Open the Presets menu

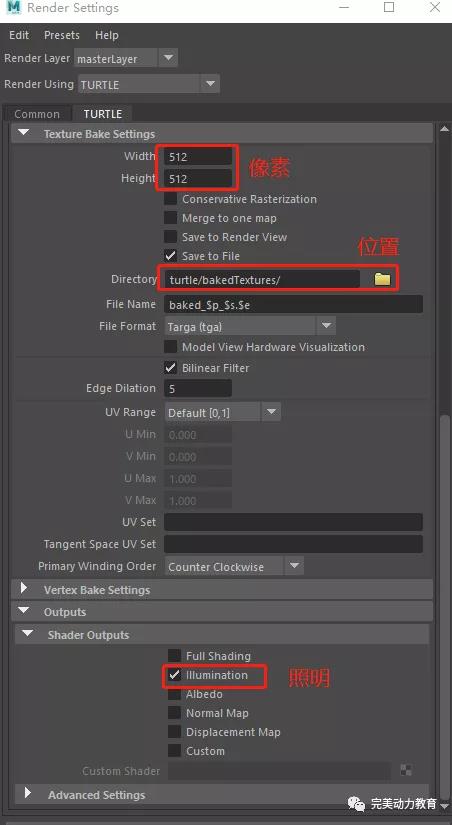point(62,35)
